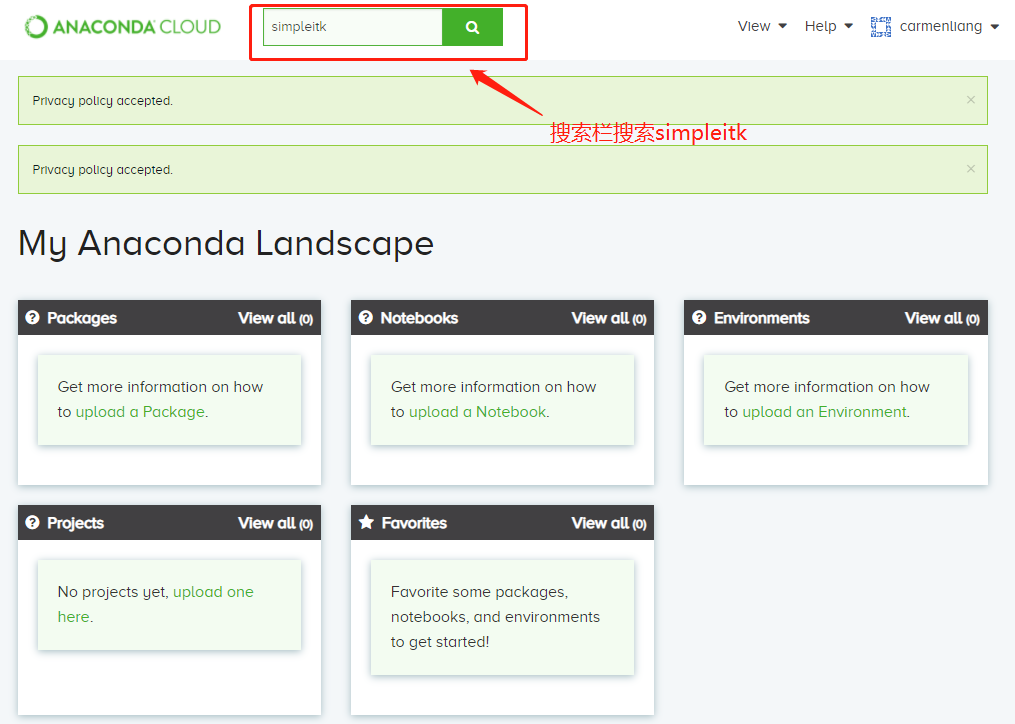Dismiss the first privacy policy notice
The width and height of the screenshot is (1015, 724).
970,99
